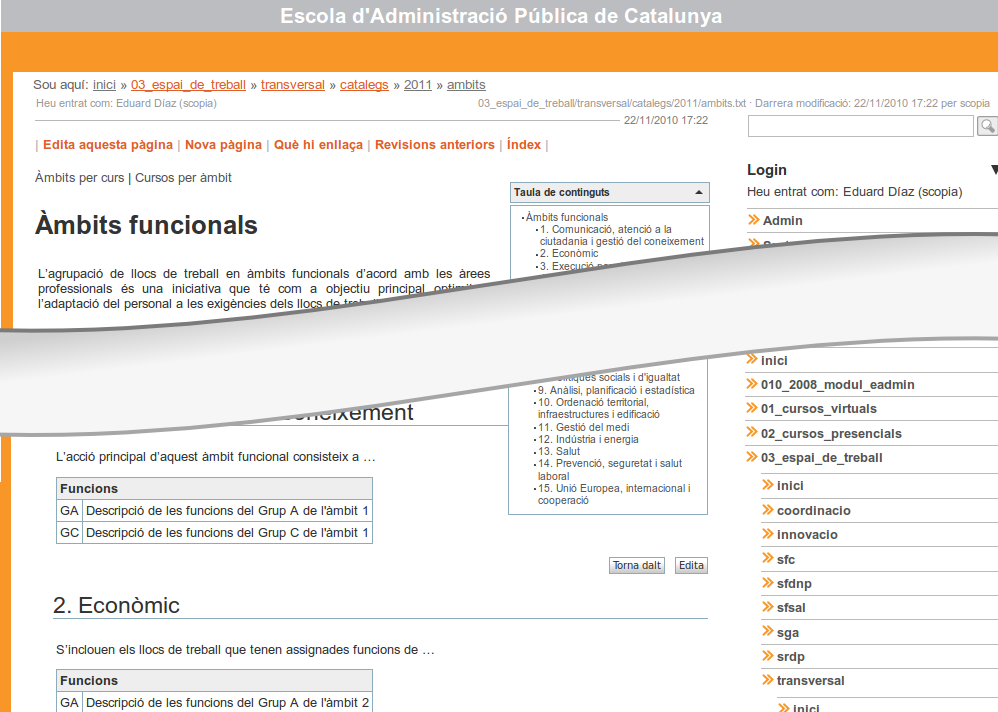998x712 pixels.
Task: Click the arrow icon beside sfdnp
Action: pyautogui.click(x=768, y=584)
